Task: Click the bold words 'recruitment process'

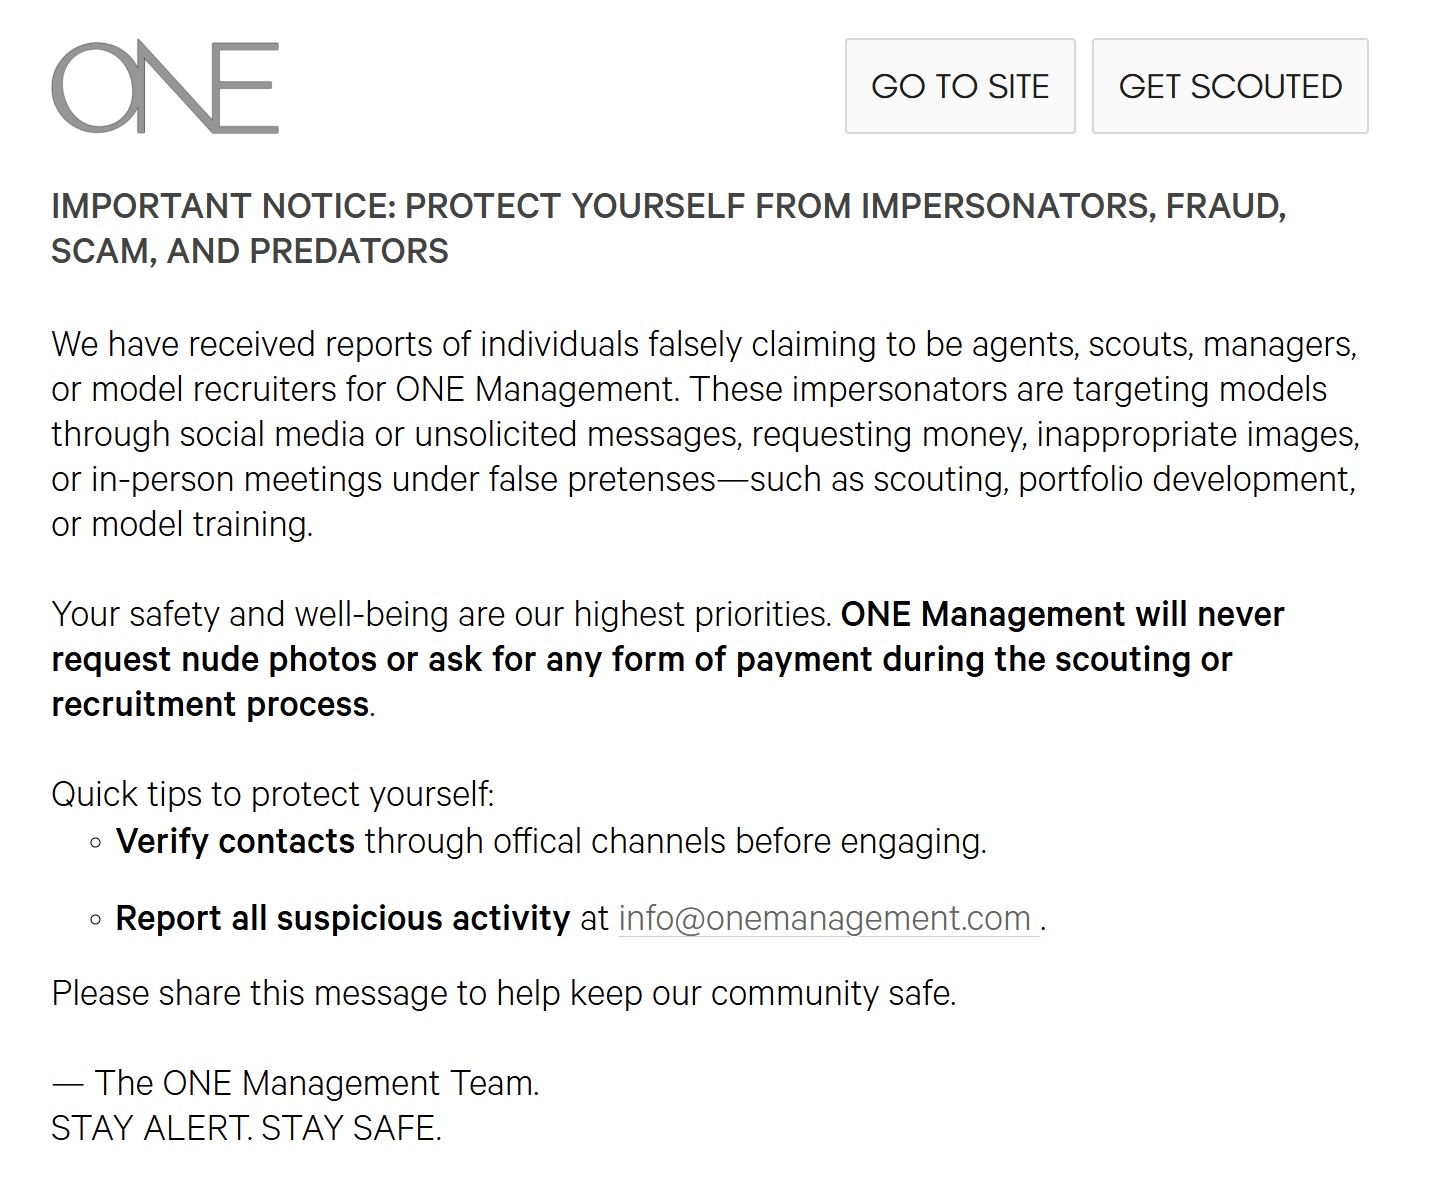Action: 210,704
